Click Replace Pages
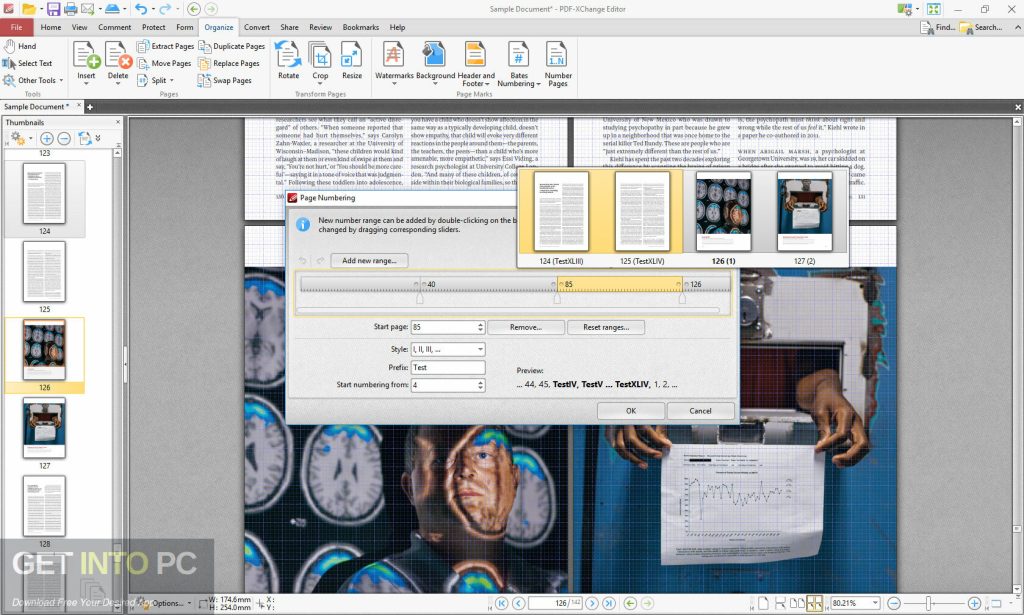Image resolution: width=1024 pixels, height=615 pixels. click(x=229, y=63)
